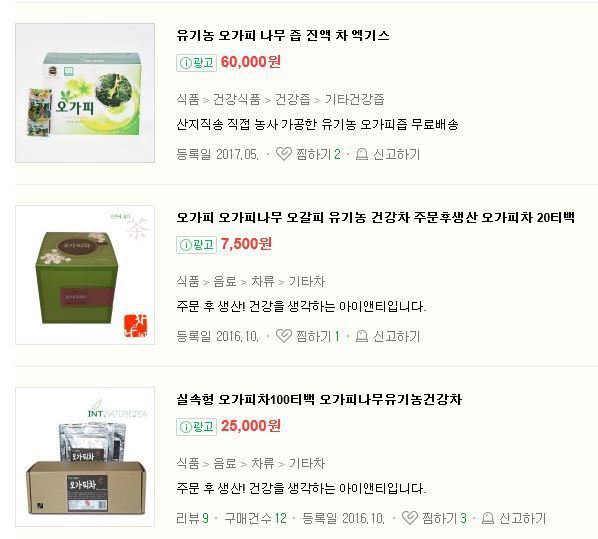
Task: Select the 건강식품 category breadcrumb
Action: click(x=236, y=100)
